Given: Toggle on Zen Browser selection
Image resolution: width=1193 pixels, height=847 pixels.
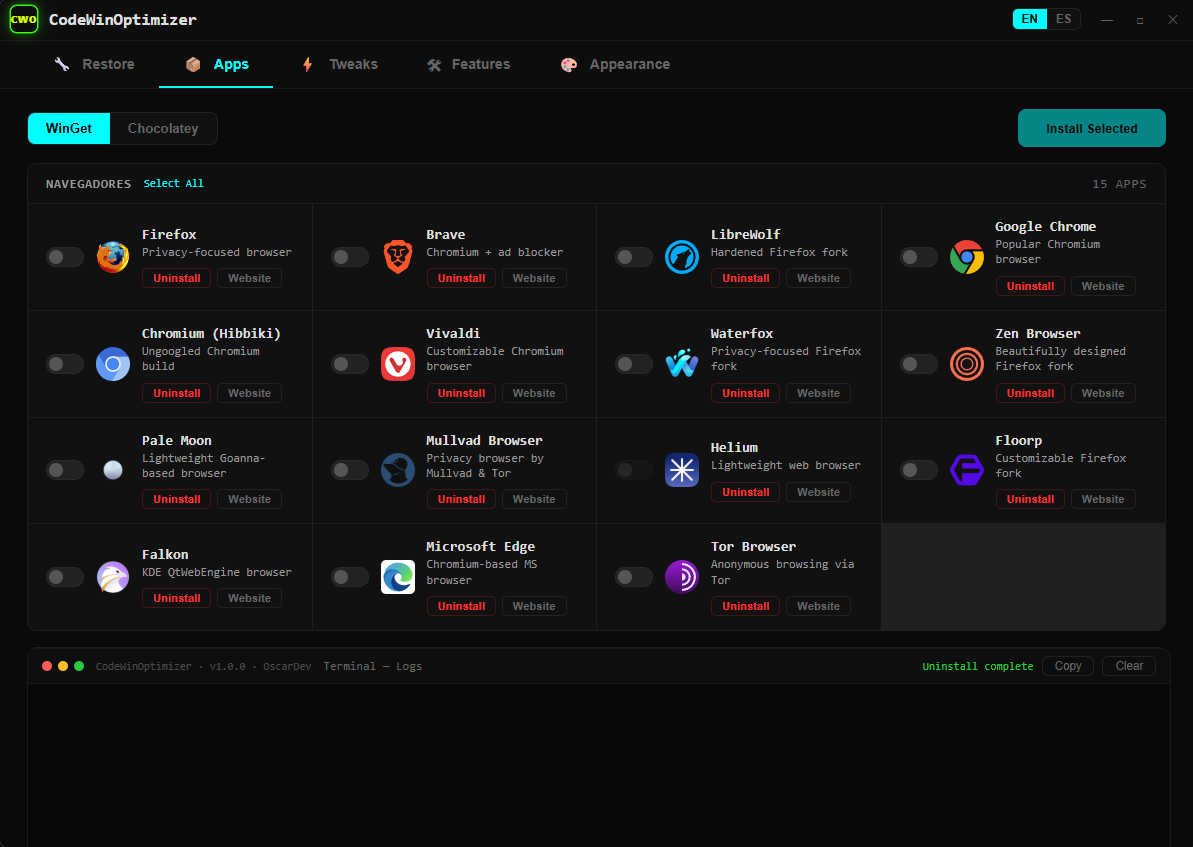Looking at the screenshot, I should [x=918, y=364].
